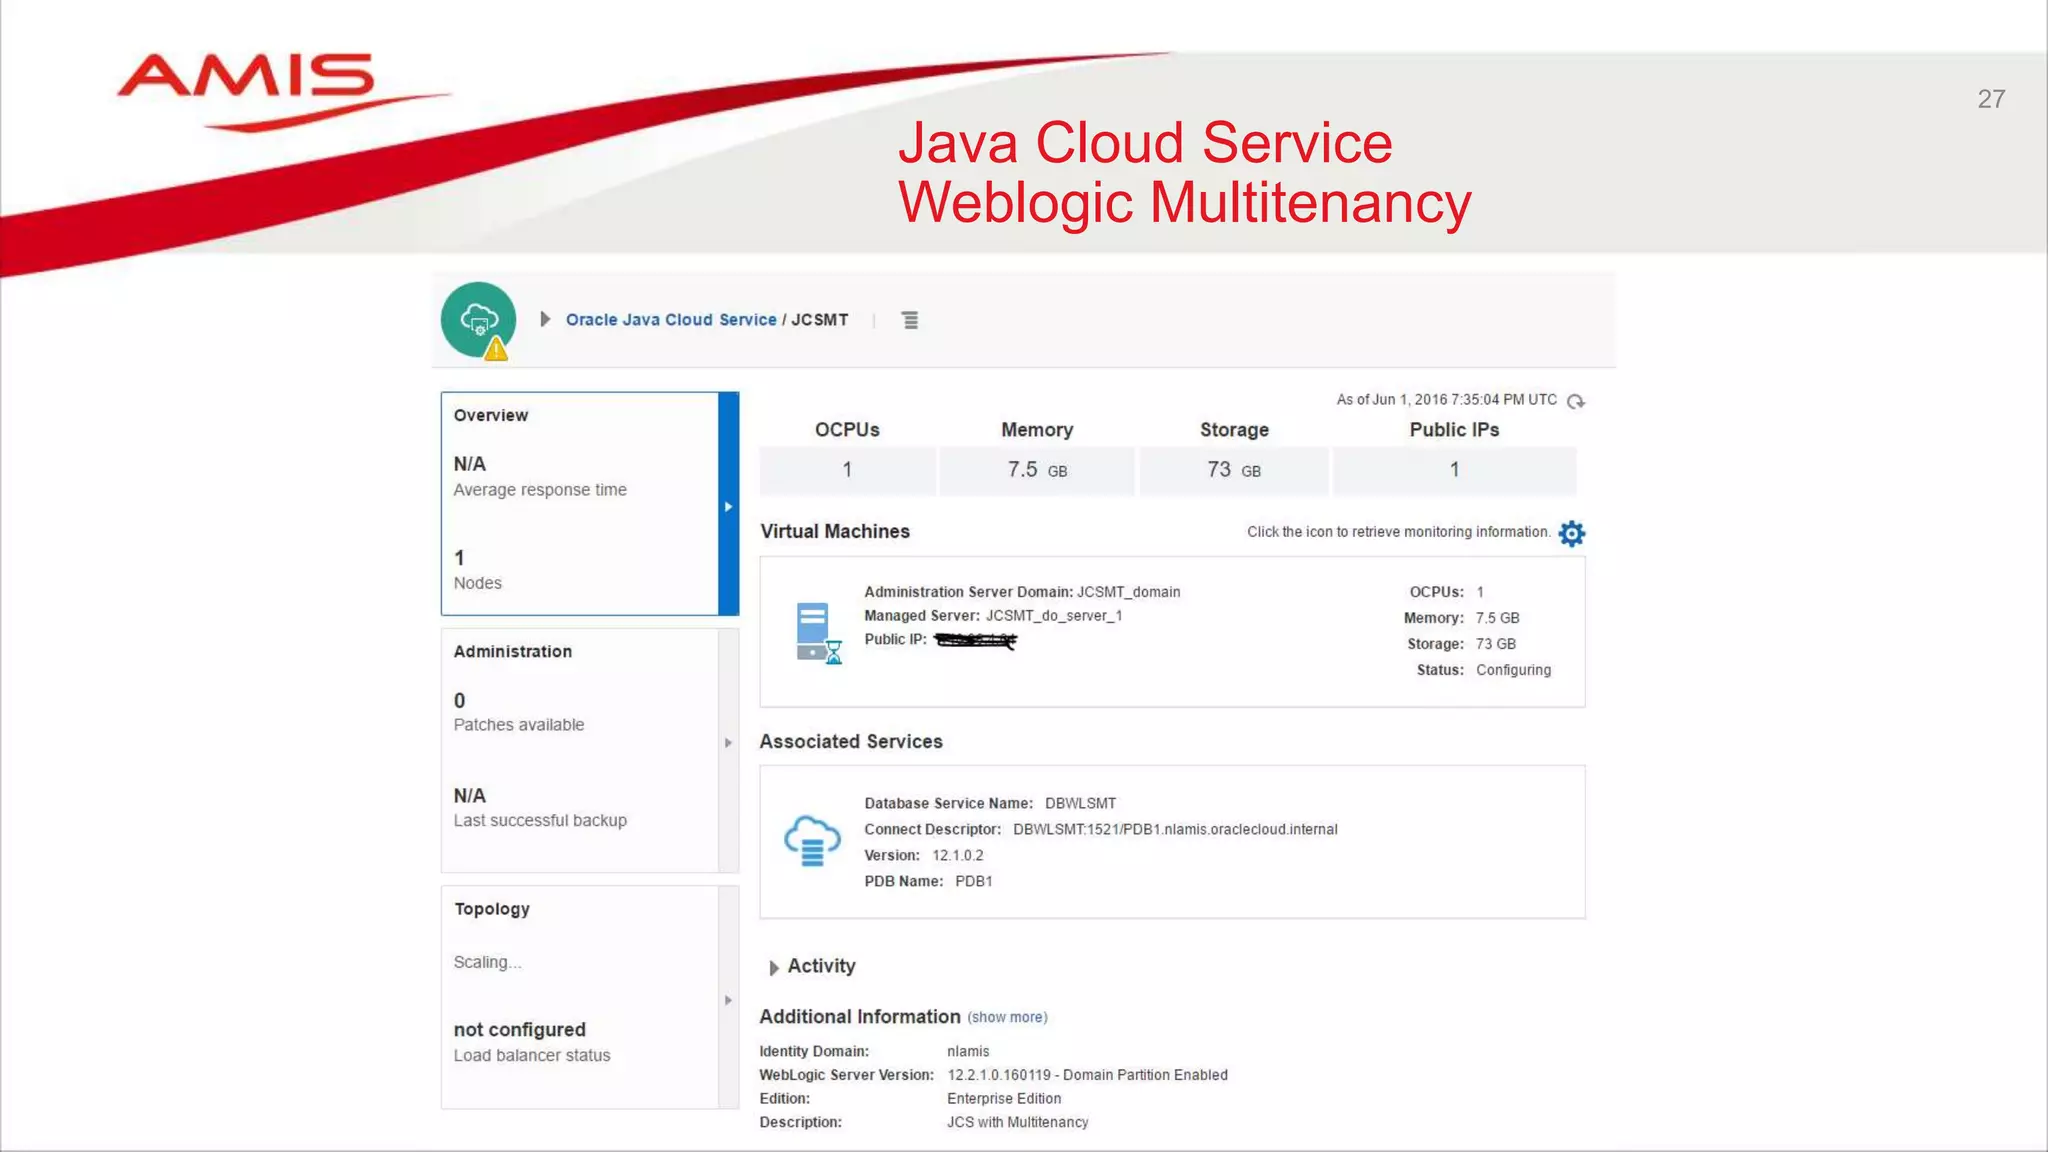Click the Nodes count label
The image size is (2048, 1152).
[478, 583]
